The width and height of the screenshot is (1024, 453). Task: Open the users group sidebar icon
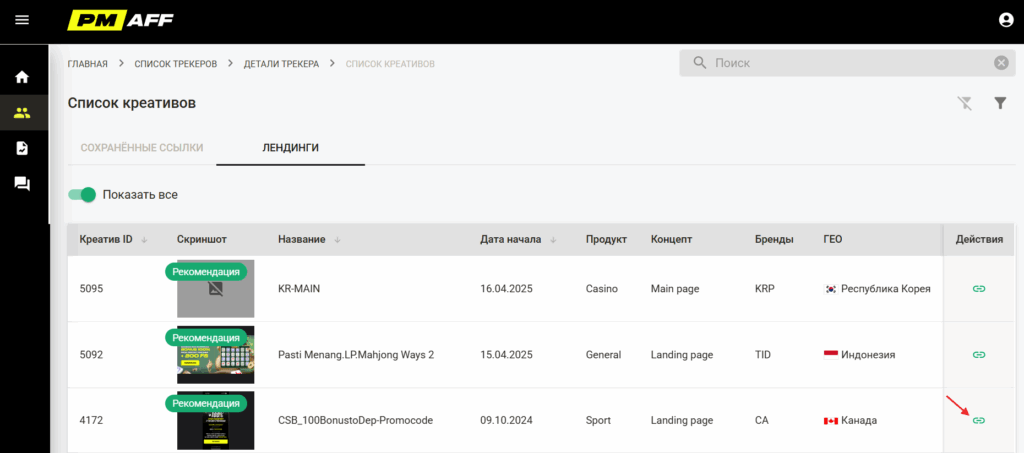[x=22, y=113]
